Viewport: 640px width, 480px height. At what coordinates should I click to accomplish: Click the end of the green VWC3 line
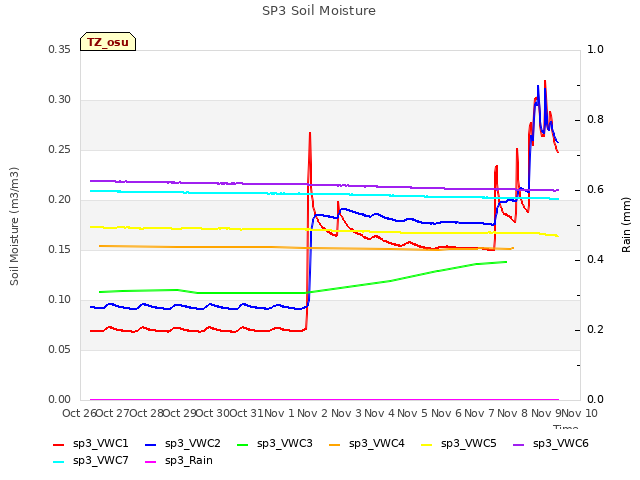pos(506,262)
